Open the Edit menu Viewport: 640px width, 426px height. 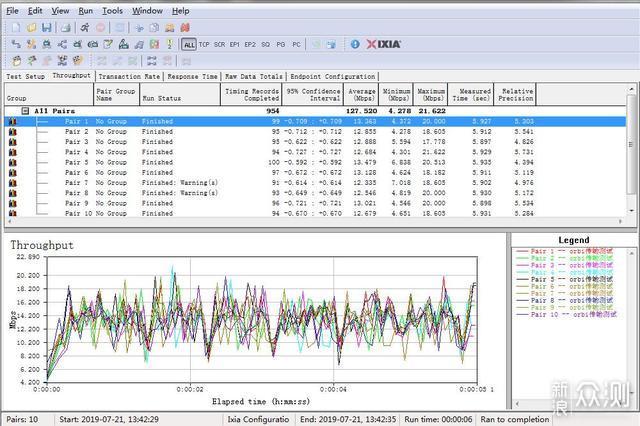pyautogui.click(x=35, y=11)
